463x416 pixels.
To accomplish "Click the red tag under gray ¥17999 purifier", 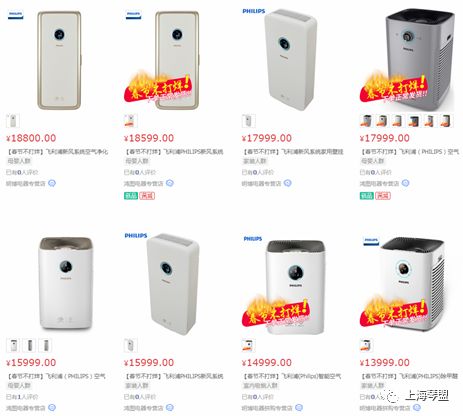I will pos(383,196).
